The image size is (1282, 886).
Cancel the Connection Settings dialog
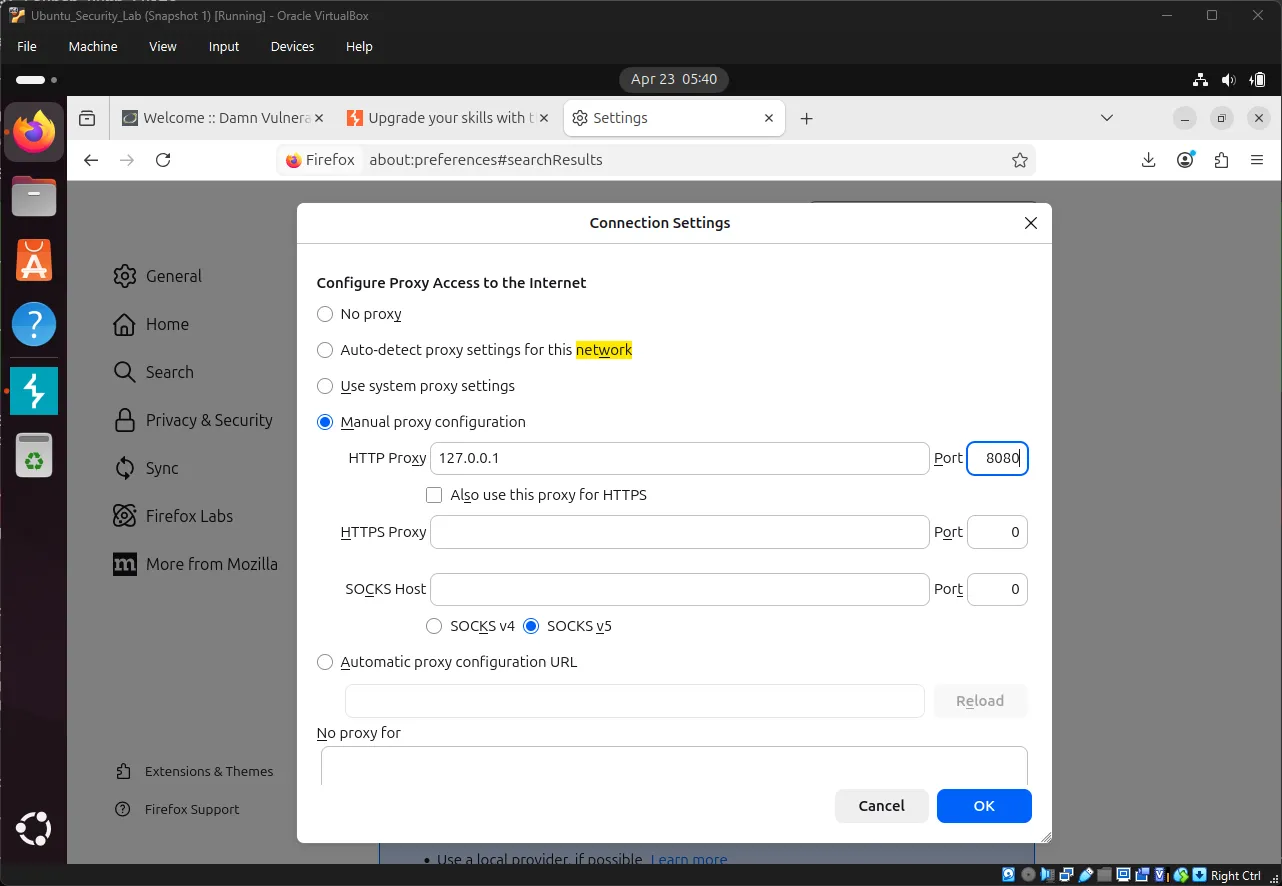881,806
